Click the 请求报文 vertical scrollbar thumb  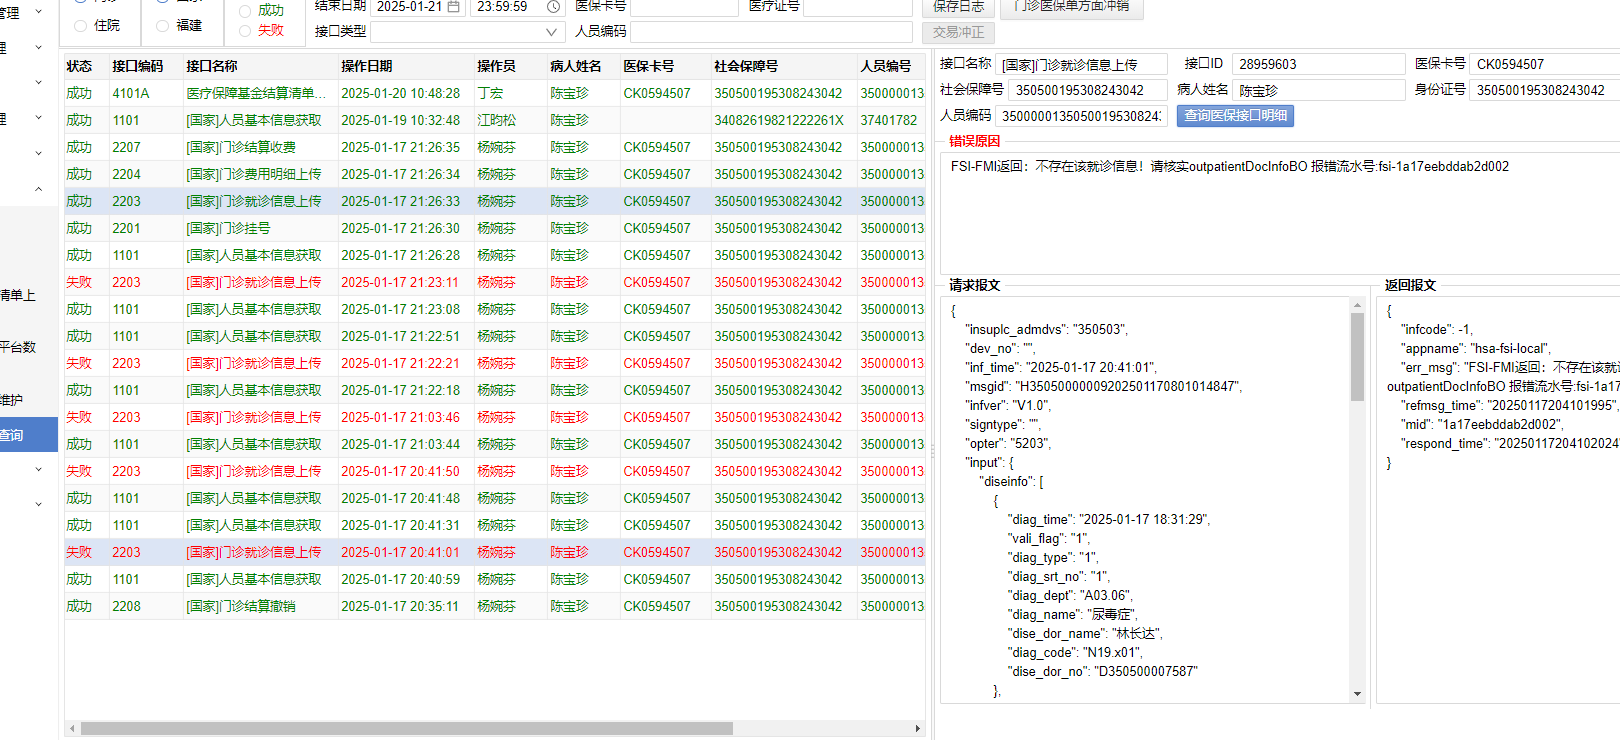1357,357
